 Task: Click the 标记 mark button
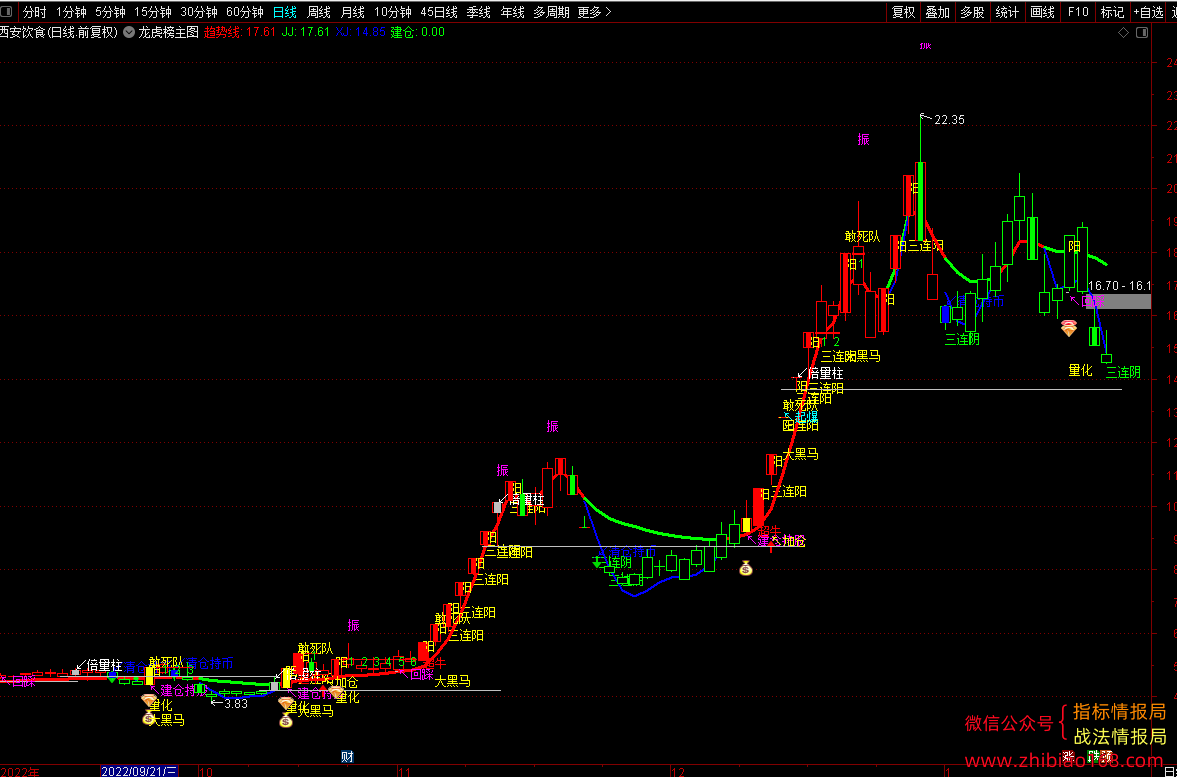1112,12
